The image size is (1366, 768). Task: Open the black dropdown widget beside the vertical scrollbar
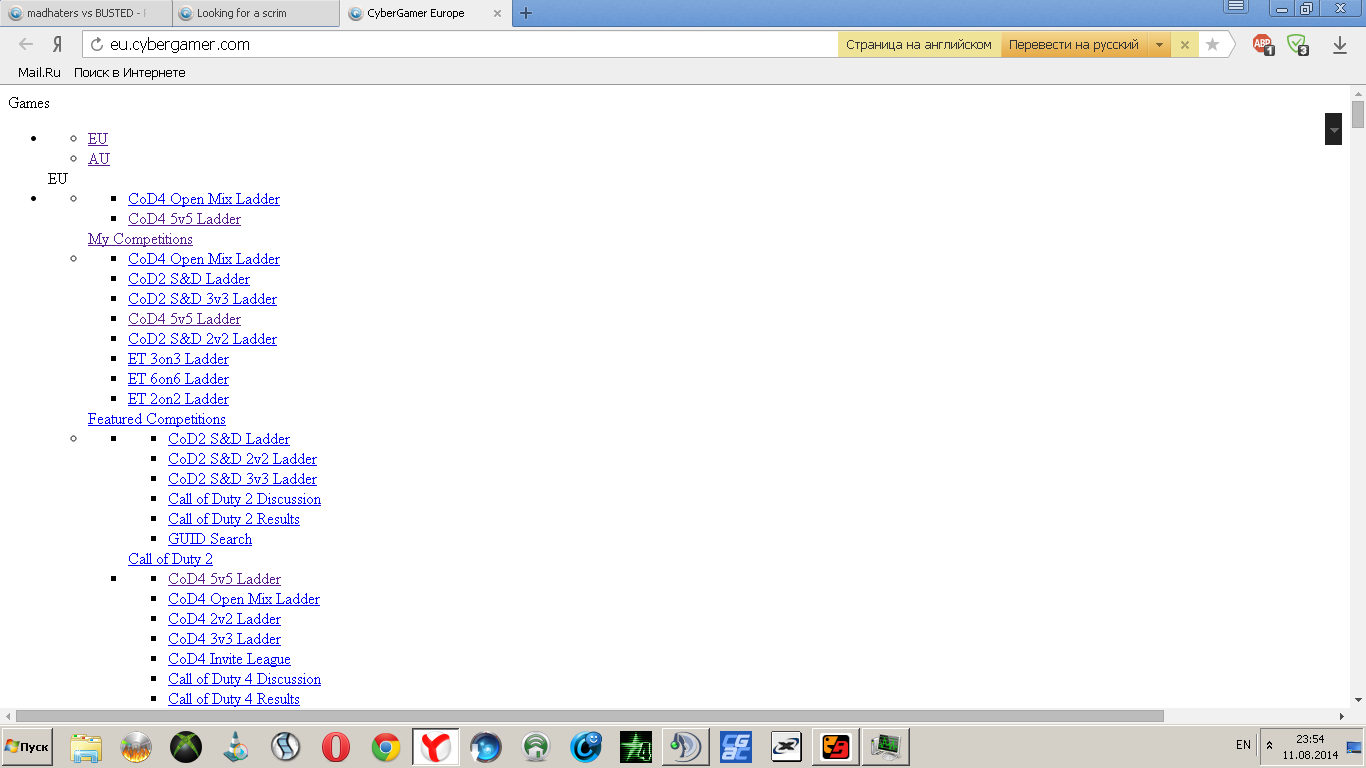point(1333,129)
